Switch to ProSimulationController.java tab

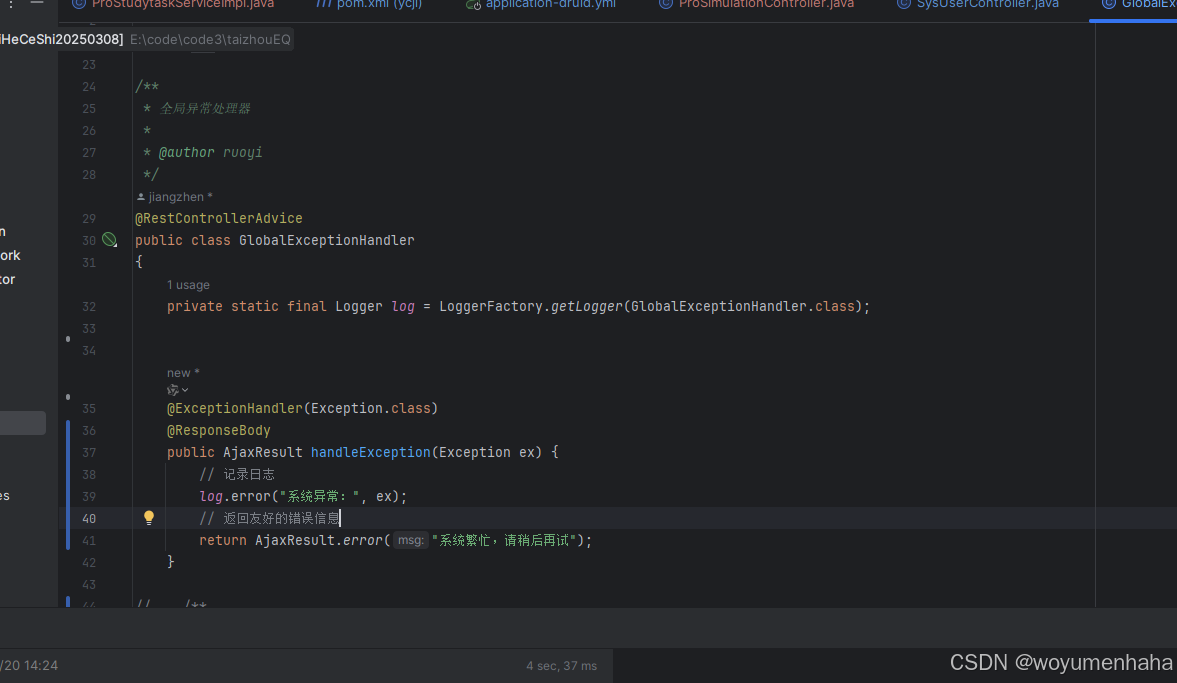coord(766,5)
